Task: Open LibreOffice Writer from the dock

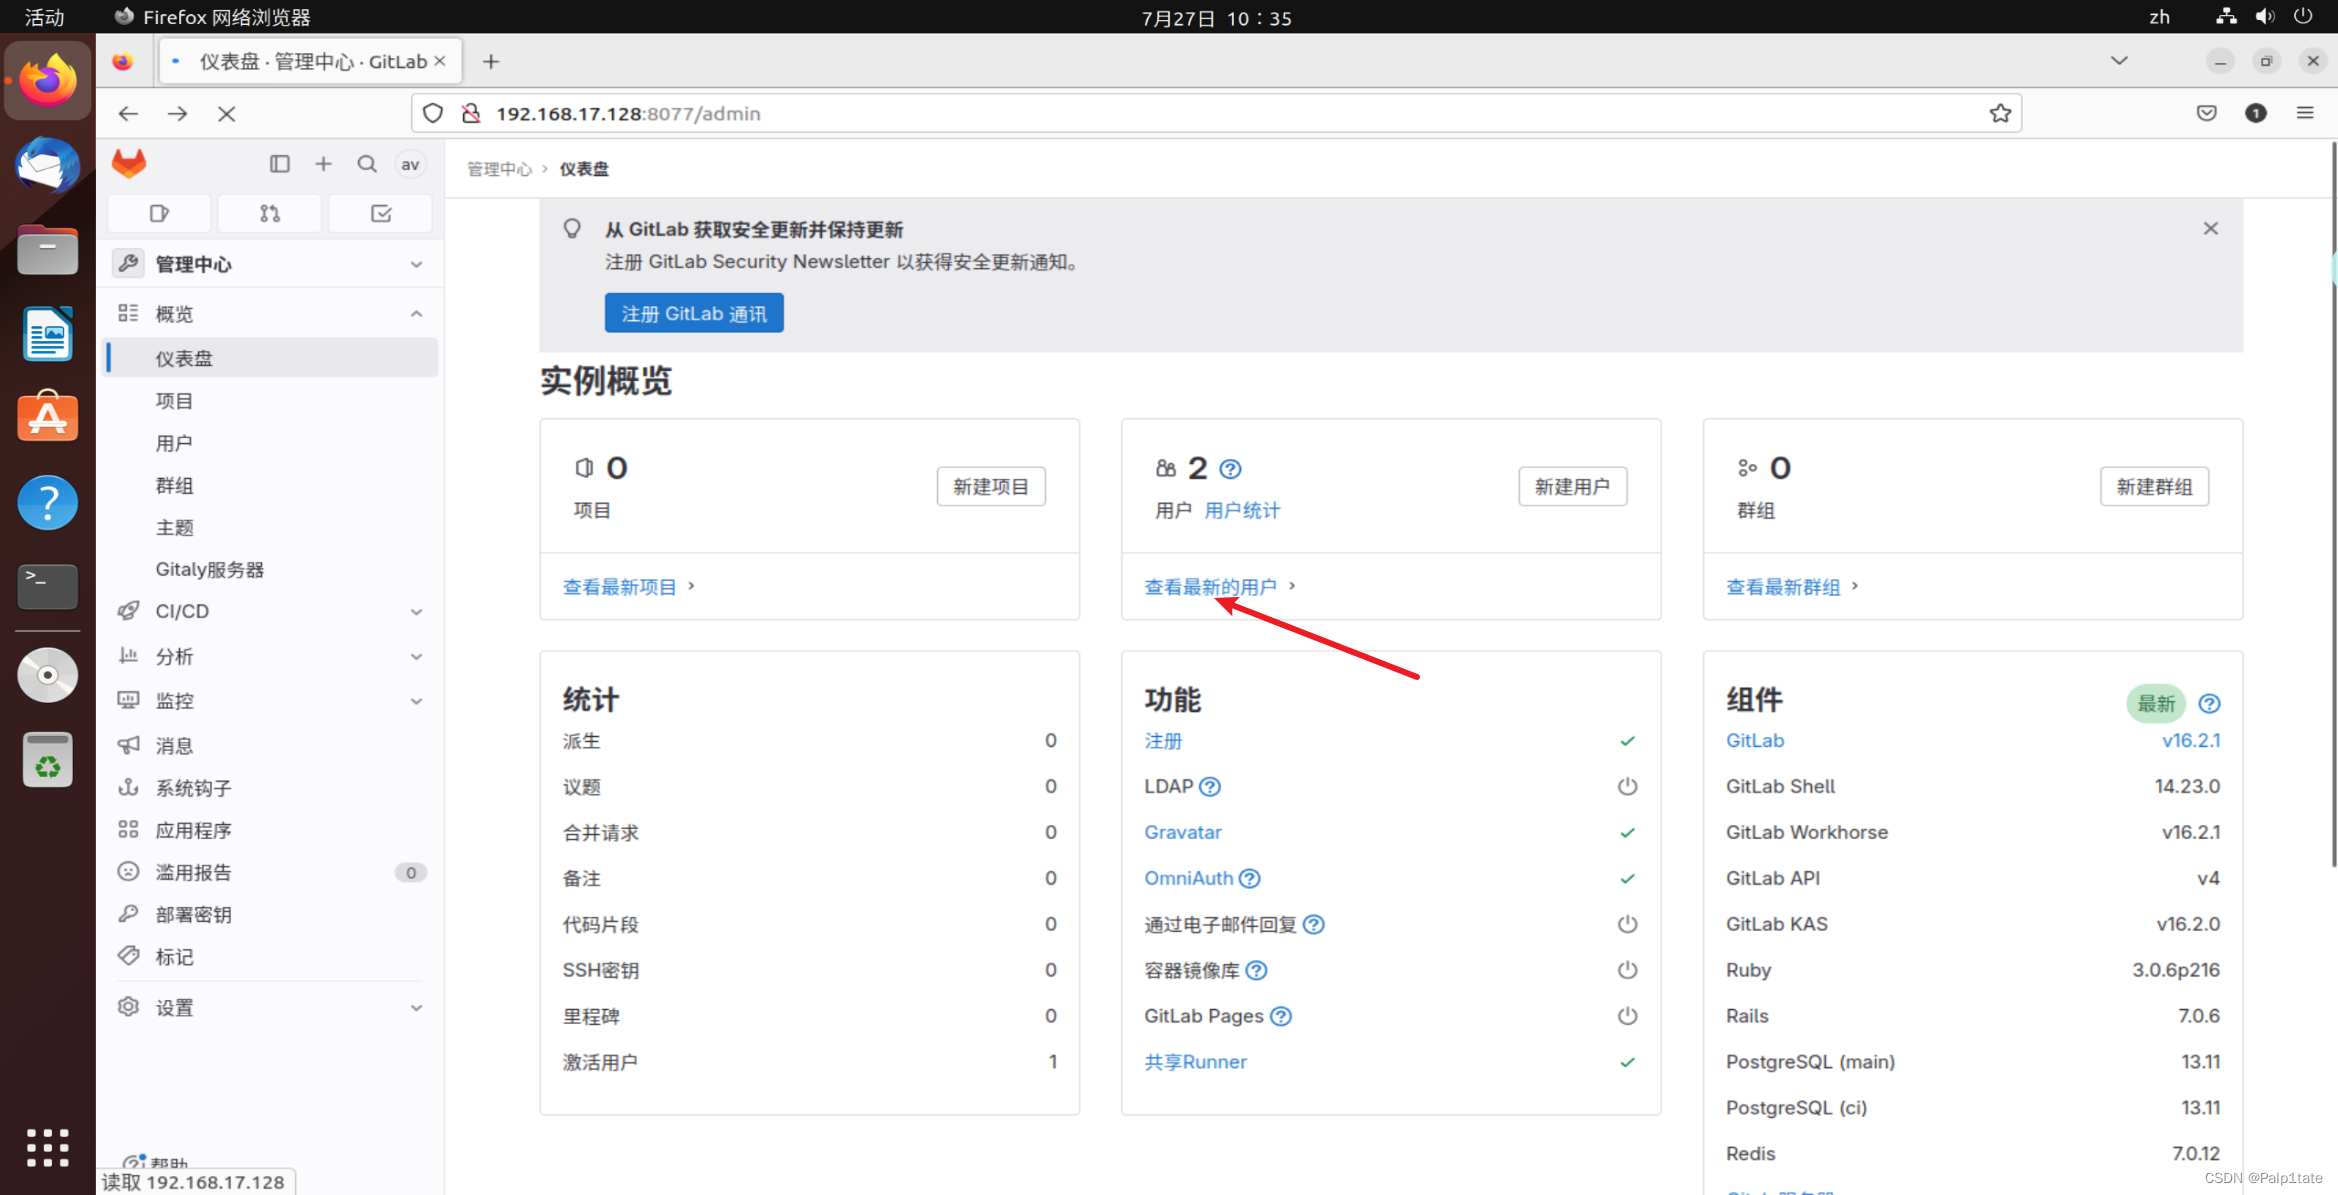Action: [x=47, y=334]
